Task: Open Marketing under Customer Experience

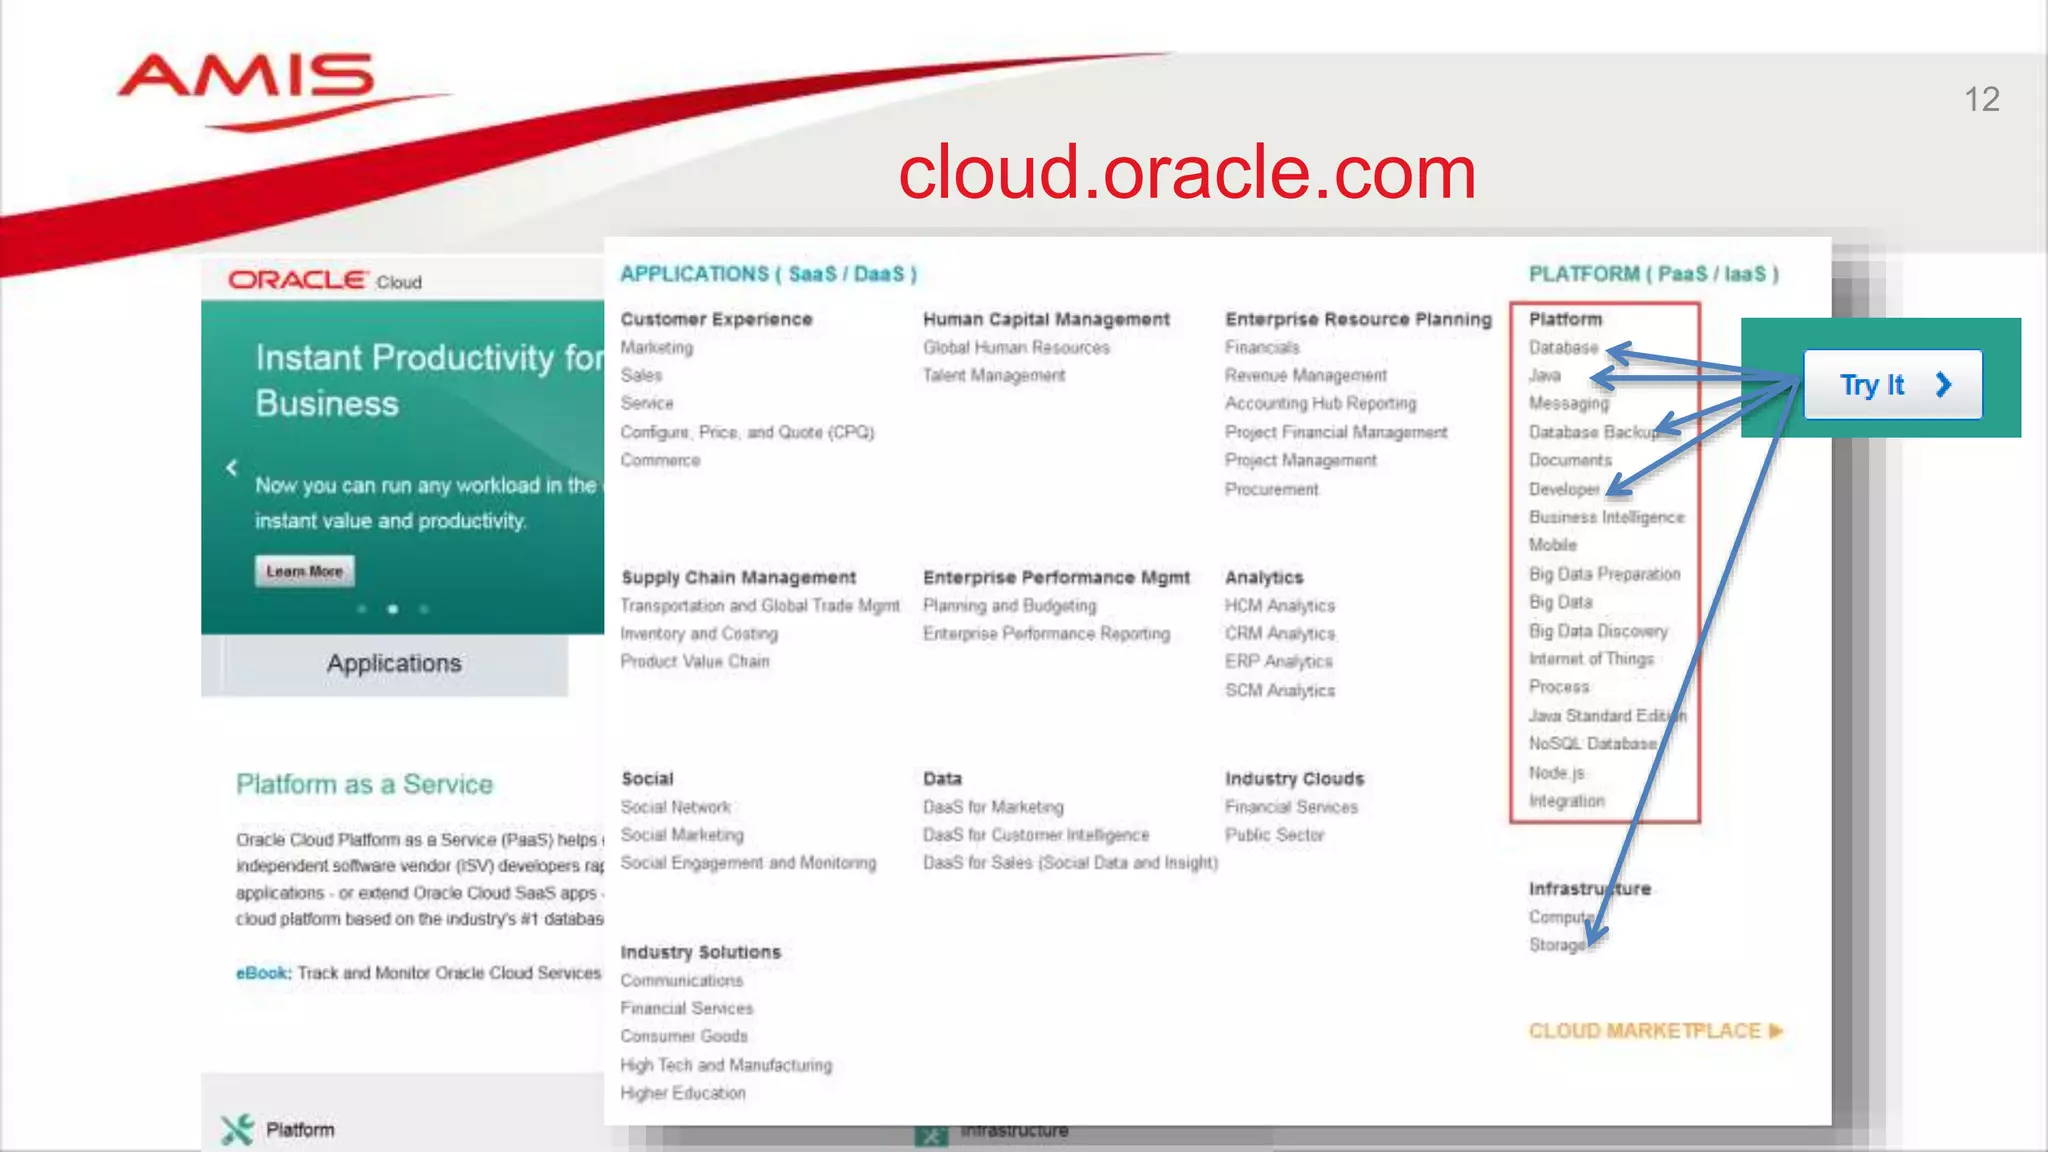Action: [x=656, y=347]
